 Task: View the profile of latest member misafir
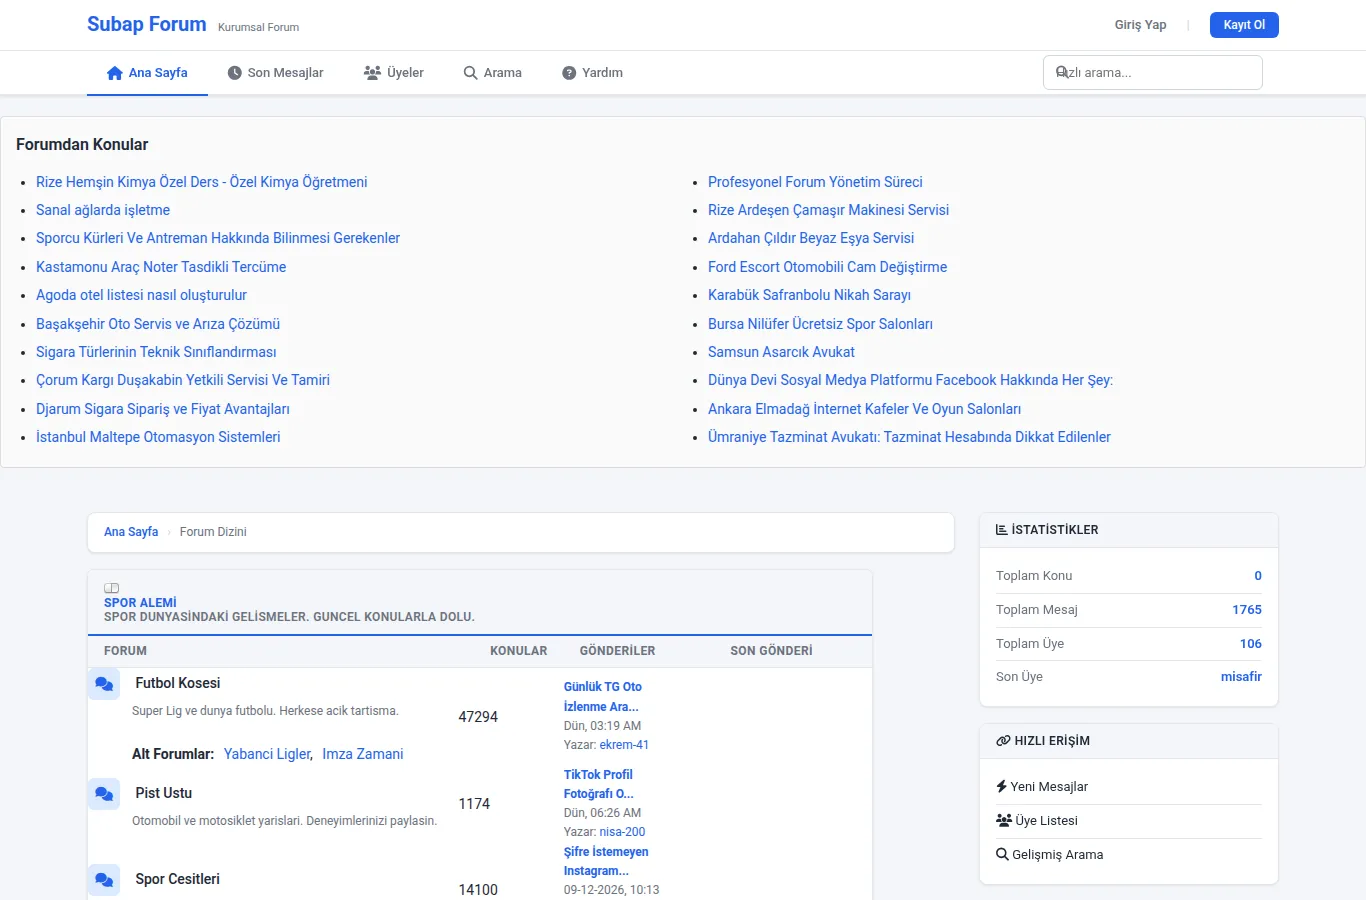click(x=1241, y=677)
